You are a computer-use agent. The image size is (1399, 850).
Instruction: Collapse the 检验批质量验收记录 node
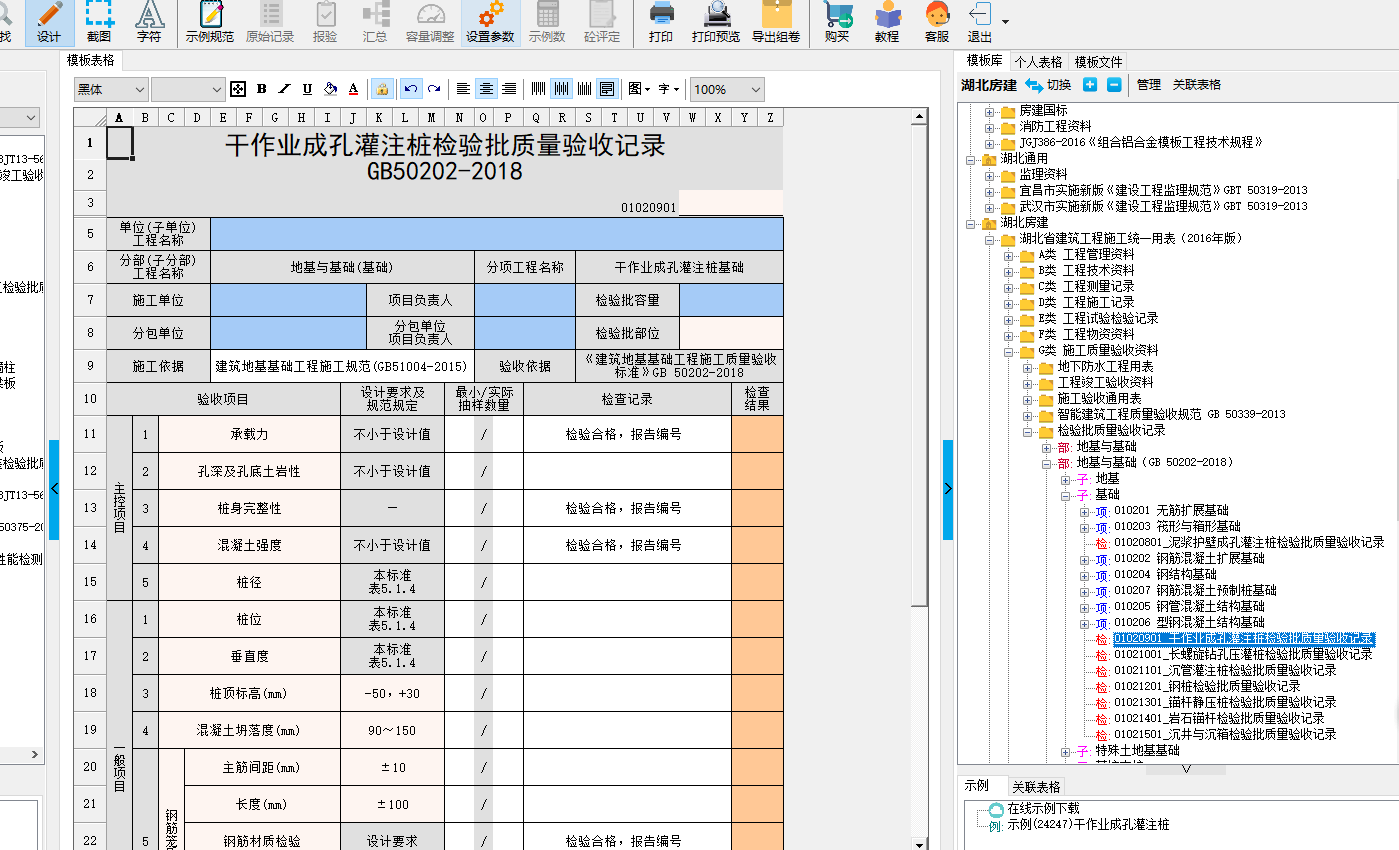(1027, 431)
